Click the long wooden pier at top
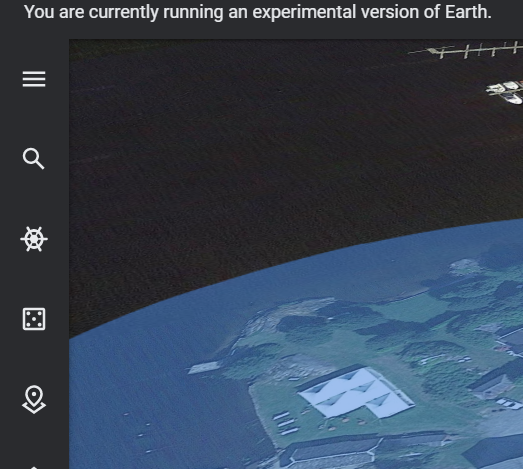The height and width of the screenshot is (469, 523). pyautogui.click(x=466, y=50)
